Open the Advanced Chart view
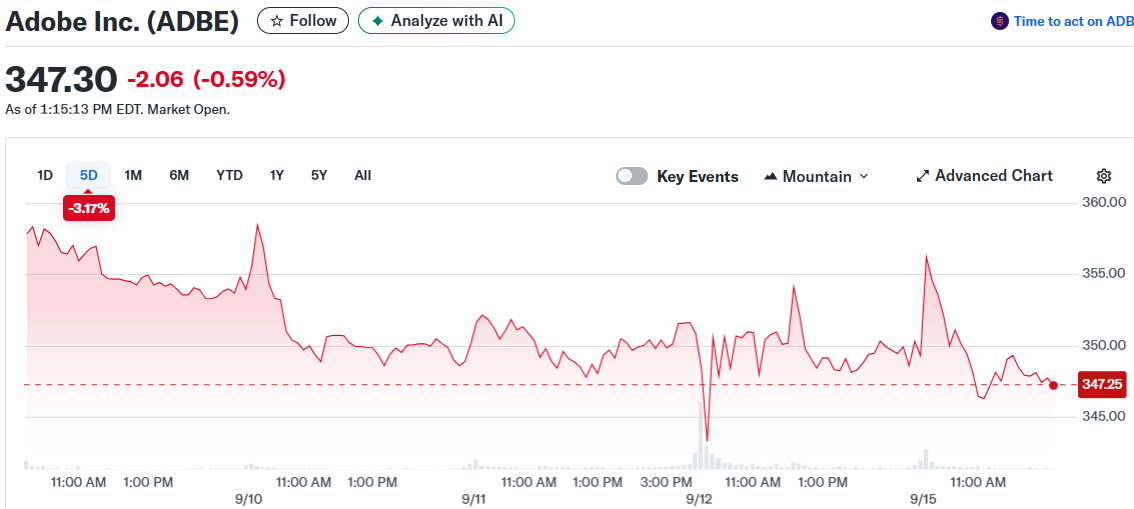The height and width of the screenshot is (509, 1134). point(984,176)
